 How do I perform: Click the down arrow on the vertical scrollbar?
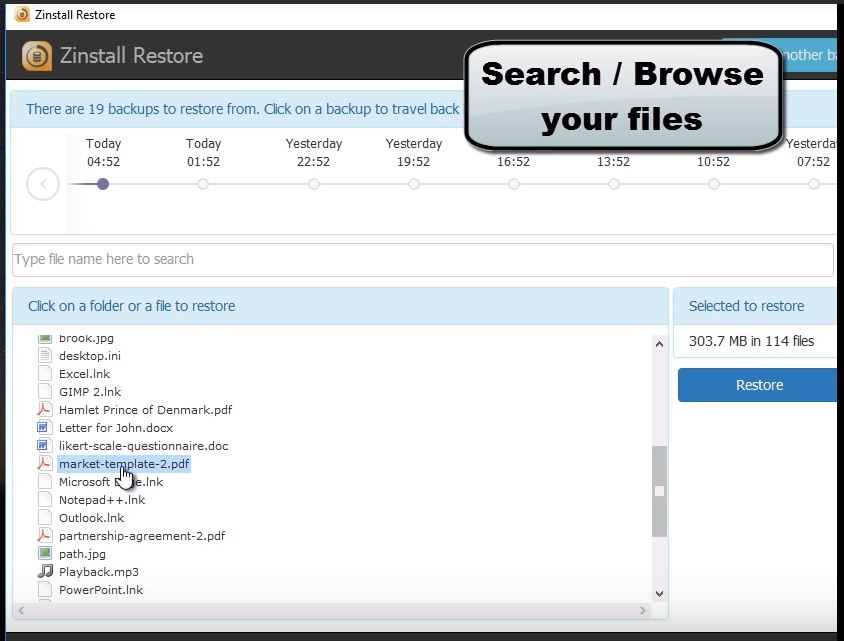click(659, 593)
